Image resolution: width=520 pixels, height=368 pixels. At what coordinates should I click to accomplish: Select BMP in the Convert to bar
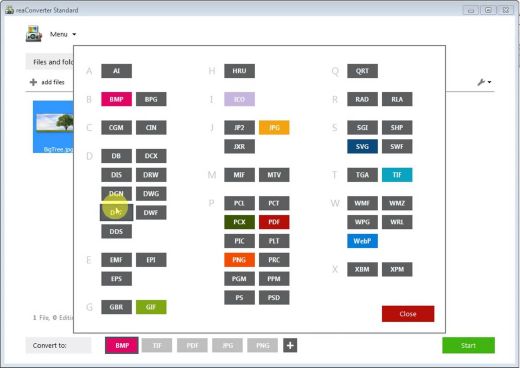122,345
